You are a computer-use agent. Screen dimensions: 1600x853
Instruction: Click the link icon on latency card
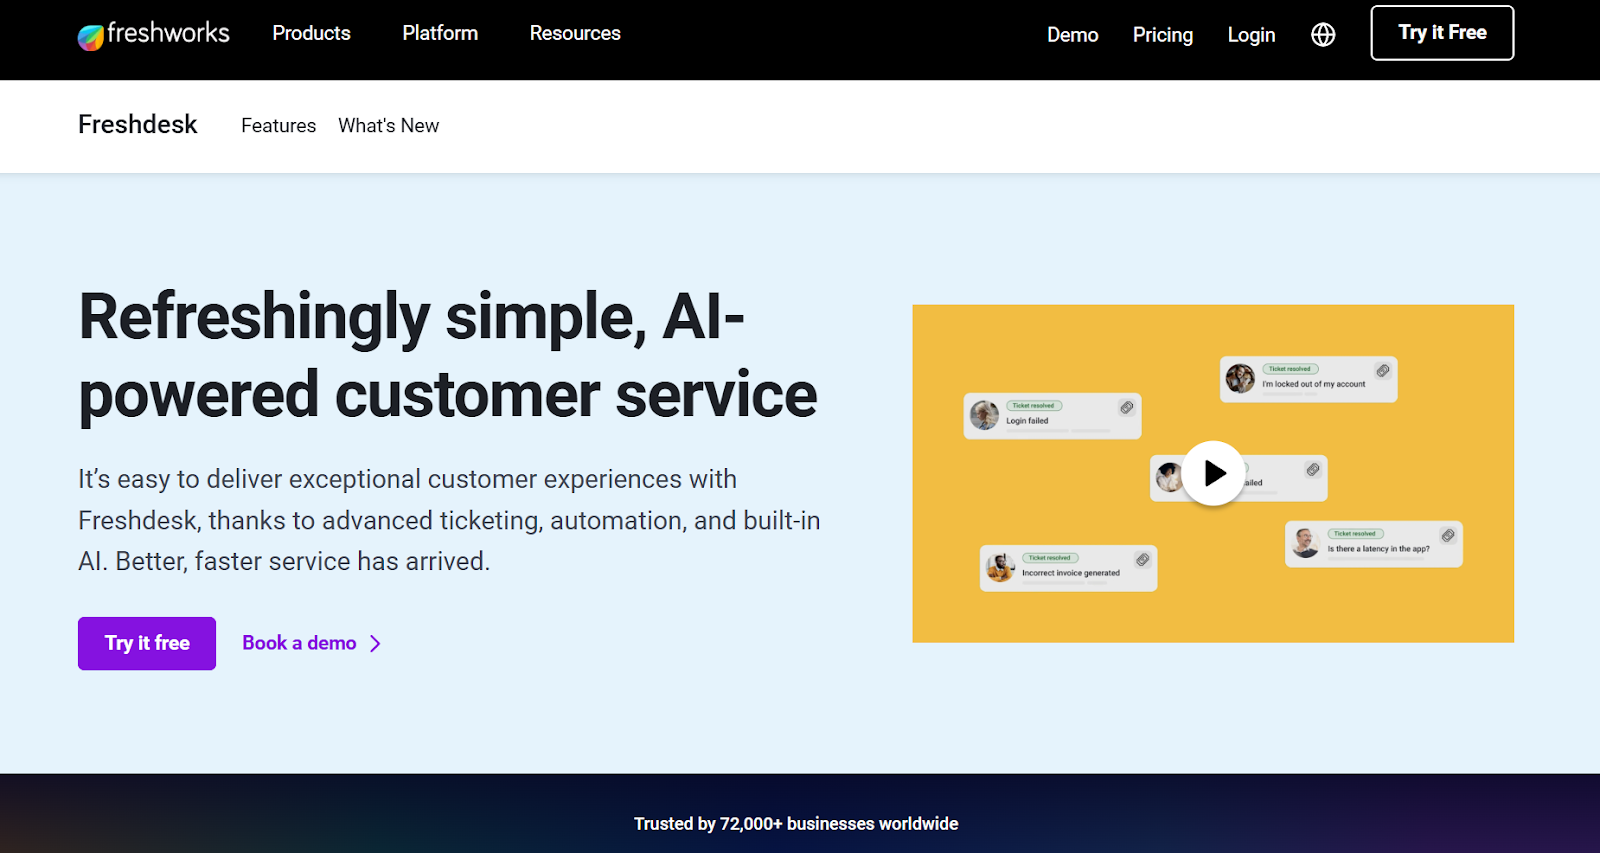click(x=1448, y=535)
